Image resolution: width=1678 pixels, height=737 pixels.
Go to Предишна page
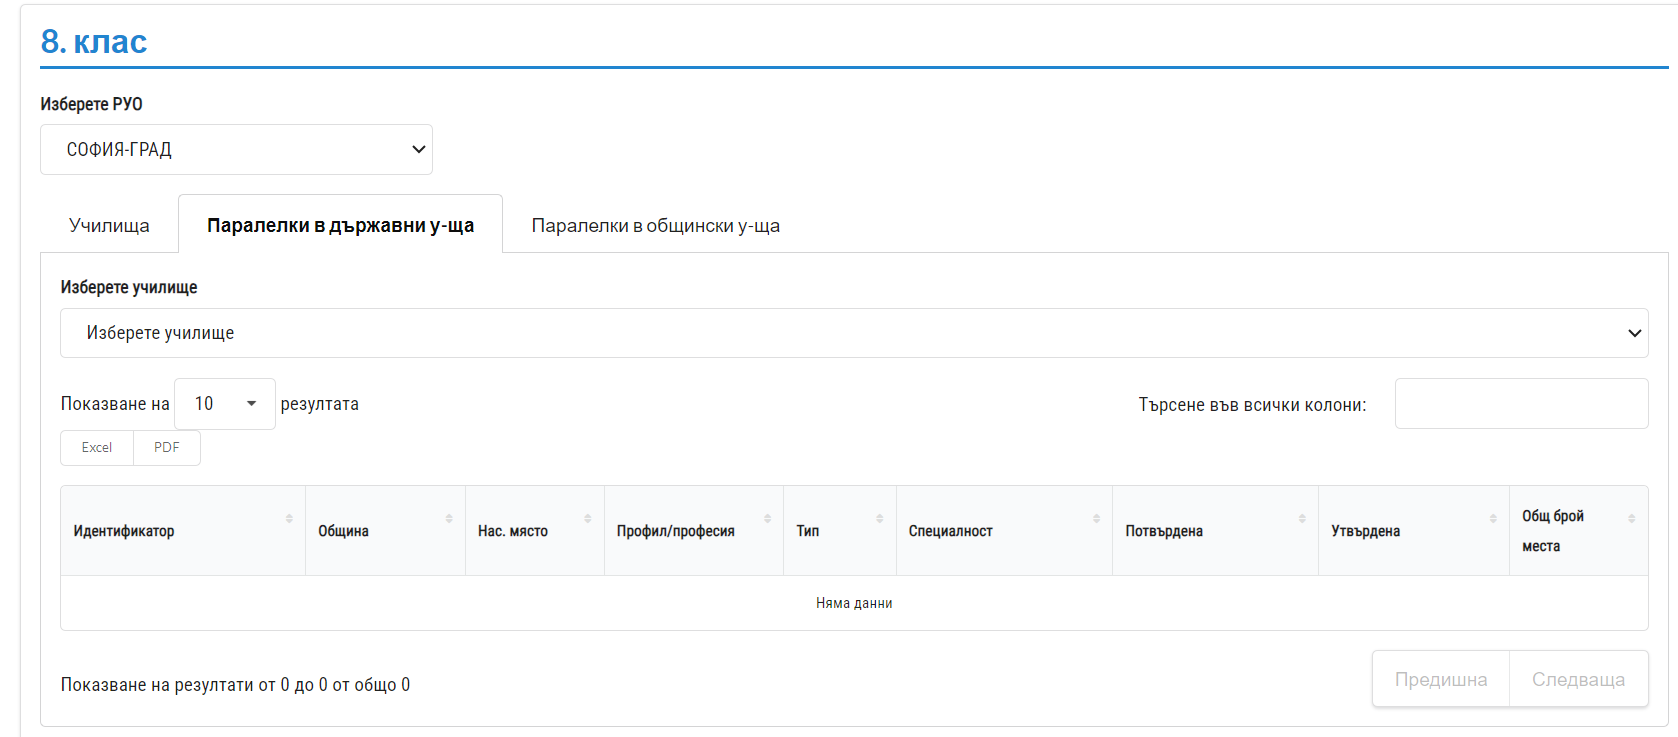coord(1440,680)
